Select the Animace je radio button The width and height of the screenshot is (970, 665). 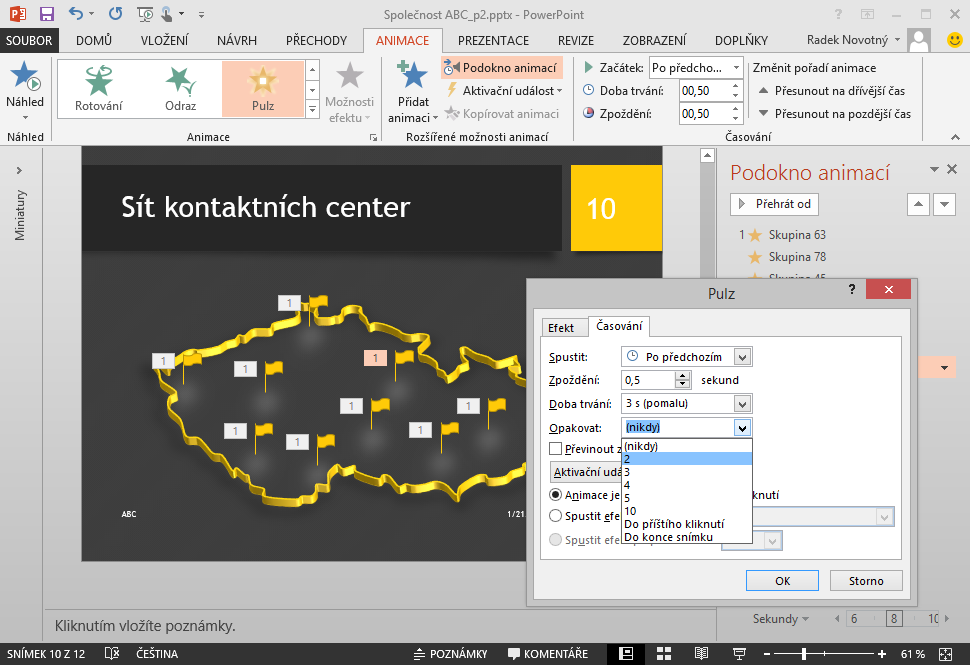pyautogui.click(x=556, y=495)
